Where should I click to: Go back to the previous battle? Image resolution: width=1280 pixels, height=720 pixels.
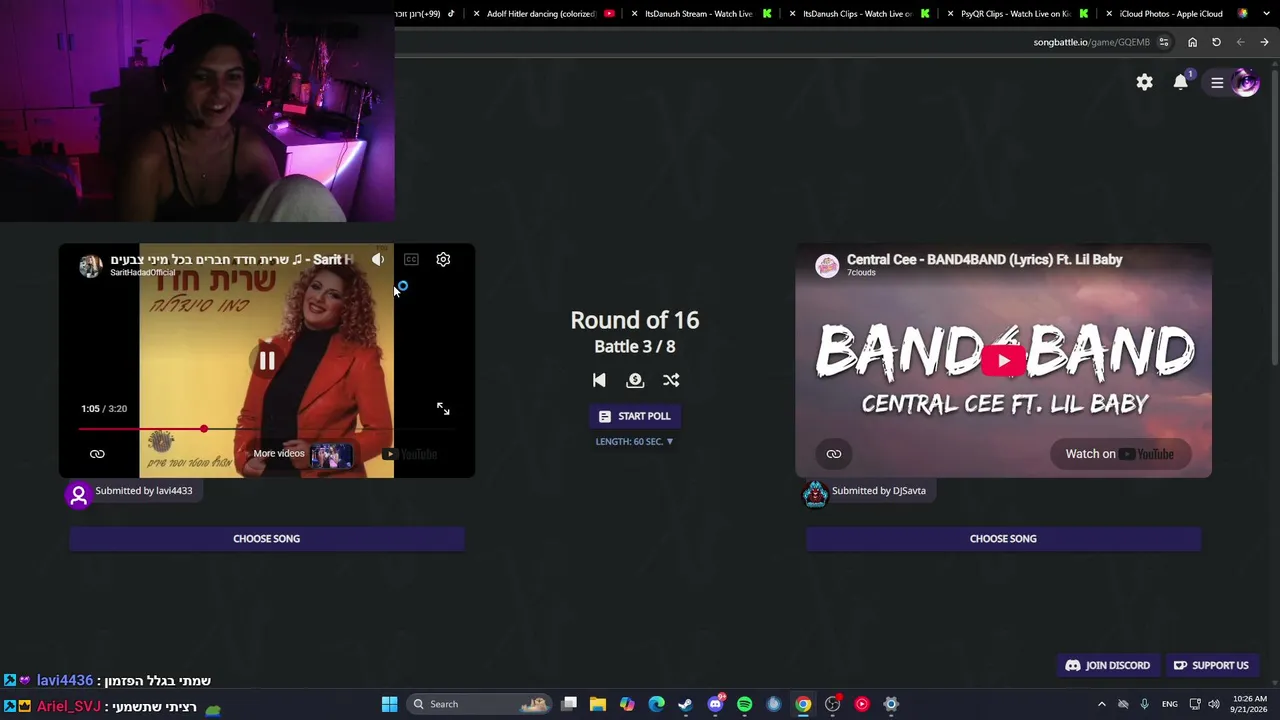(599, 380)
